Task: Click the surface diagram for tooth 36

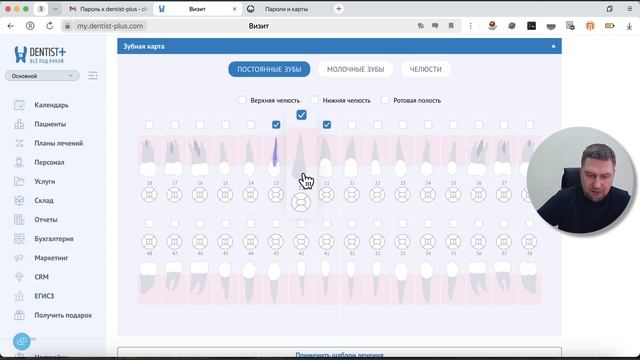Action: point(478,242)
